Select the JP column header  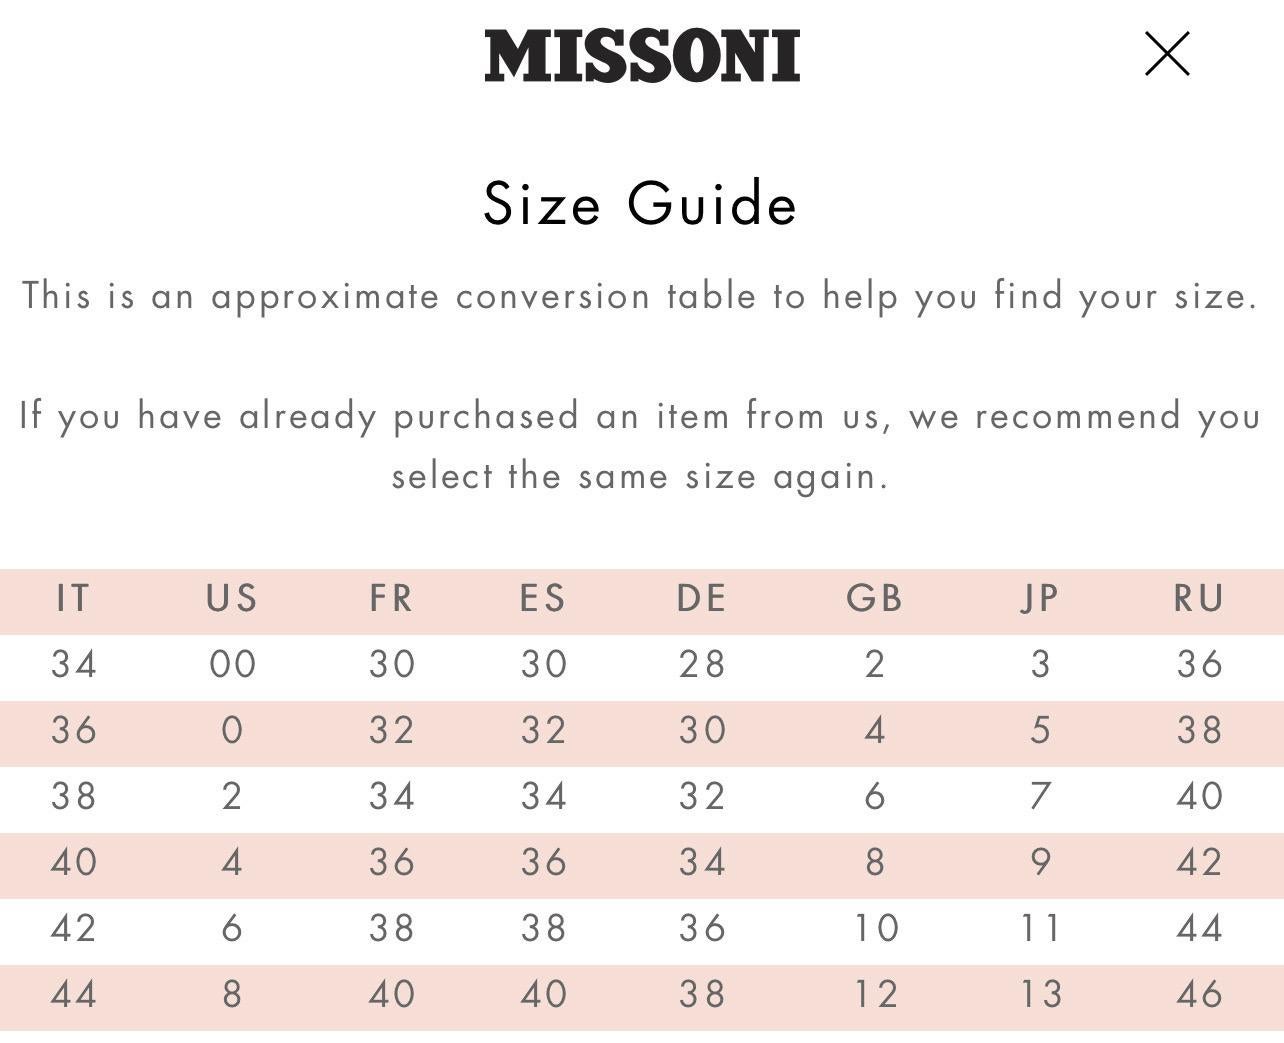(1040, 598)
